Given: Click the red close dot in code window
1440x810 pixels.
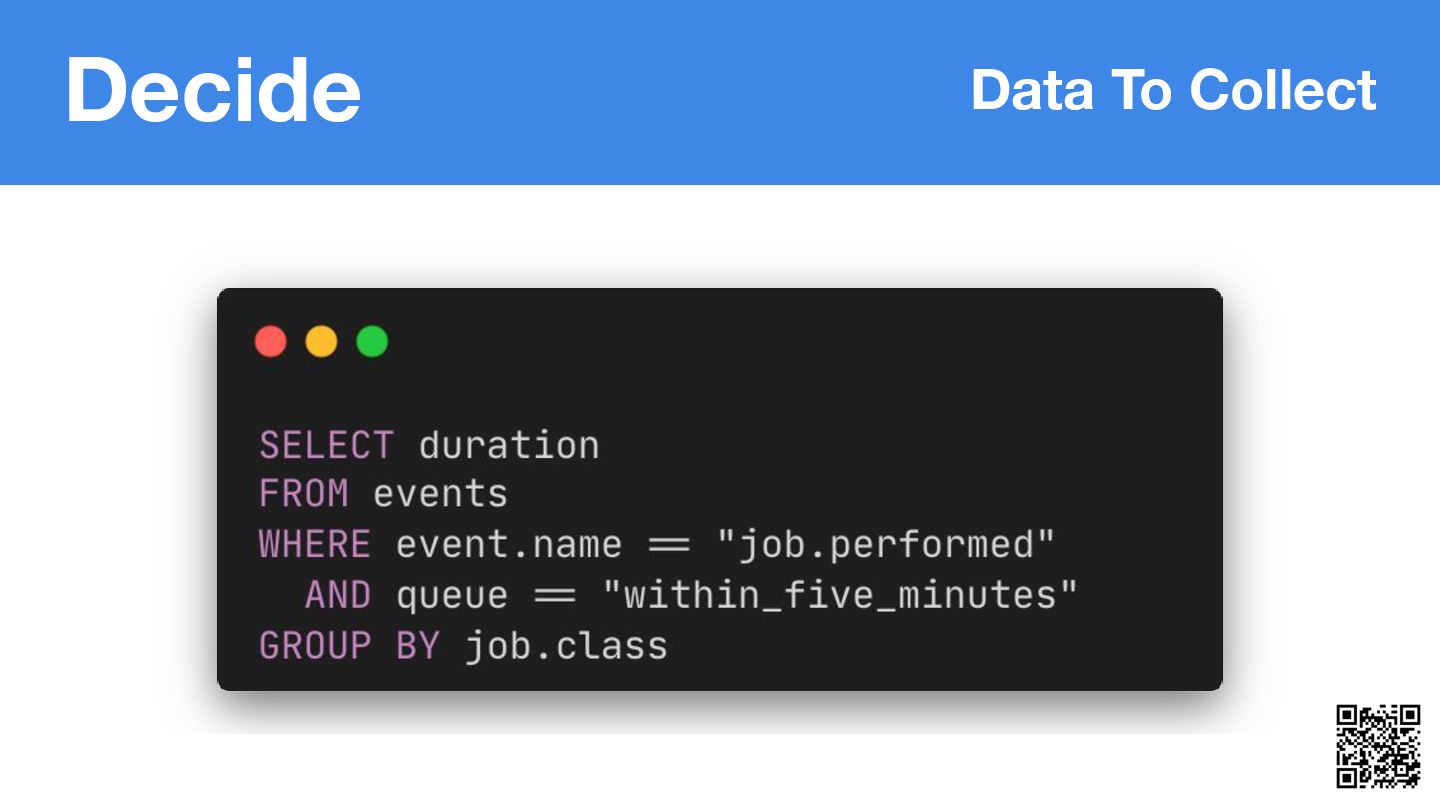Looking at the screenshot, I should 271,342.
